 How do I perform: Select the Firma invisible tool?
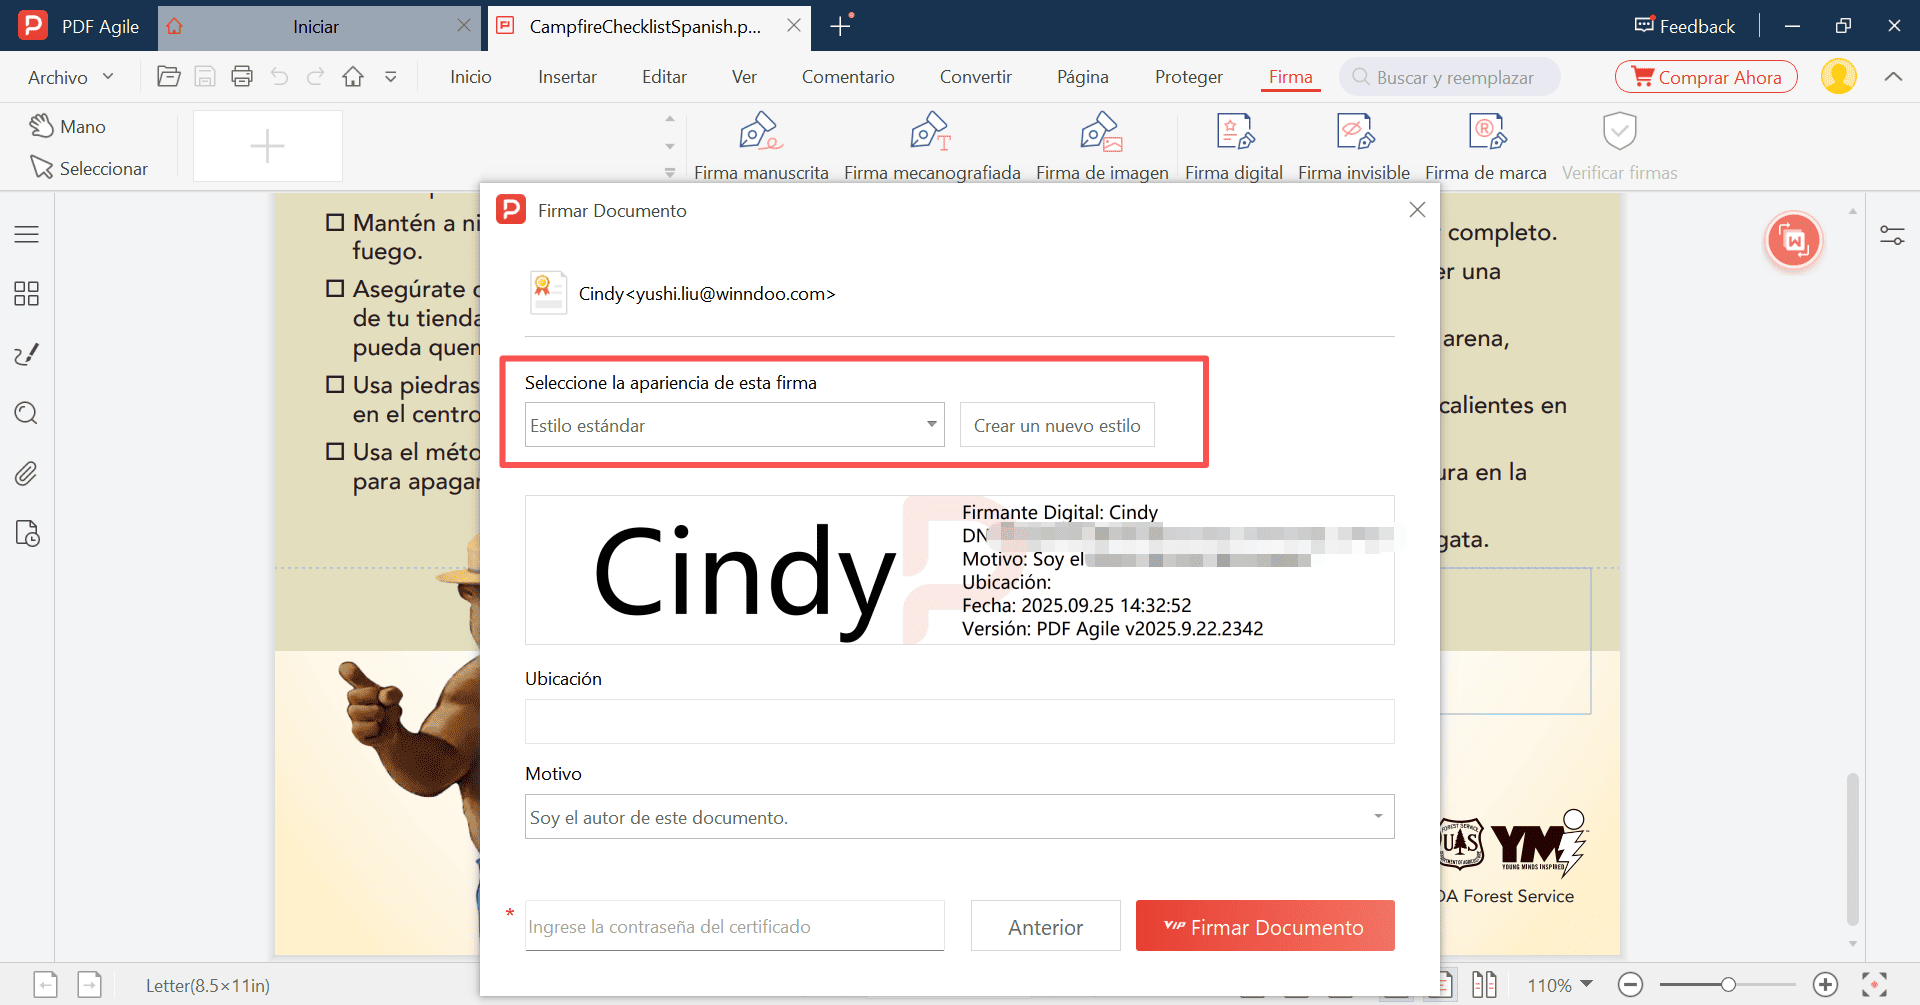pos(1354,132)
